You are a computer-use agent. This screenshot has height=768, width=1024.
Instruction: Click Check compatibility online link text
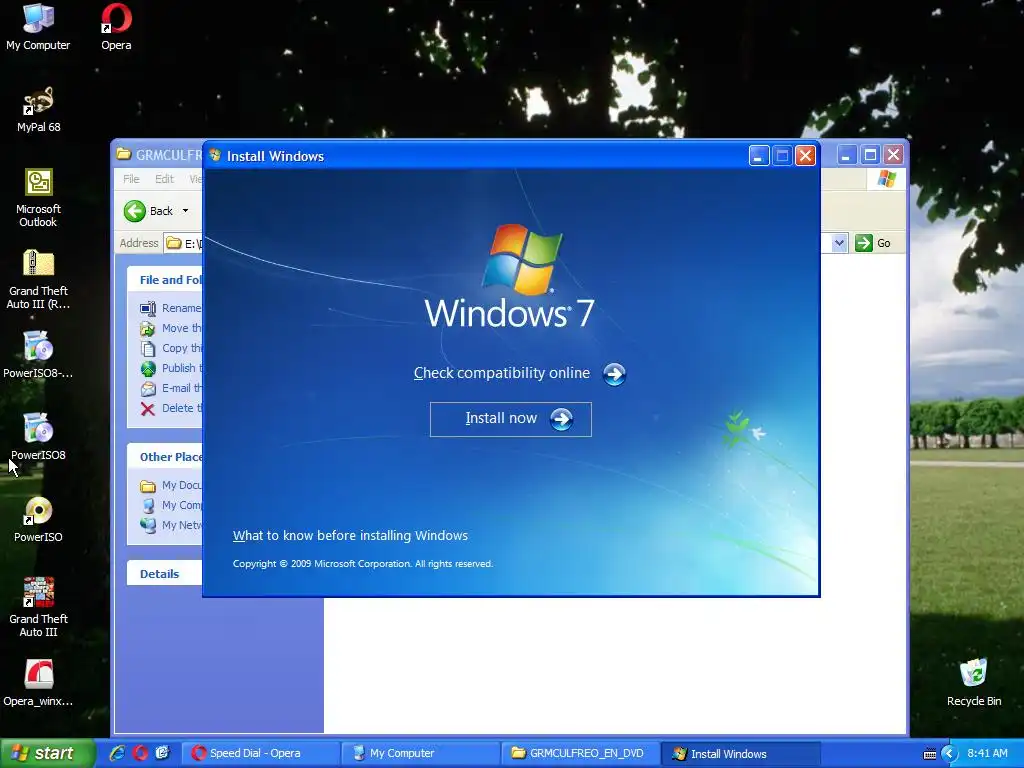pyautogui.click(x=502, y=373)
